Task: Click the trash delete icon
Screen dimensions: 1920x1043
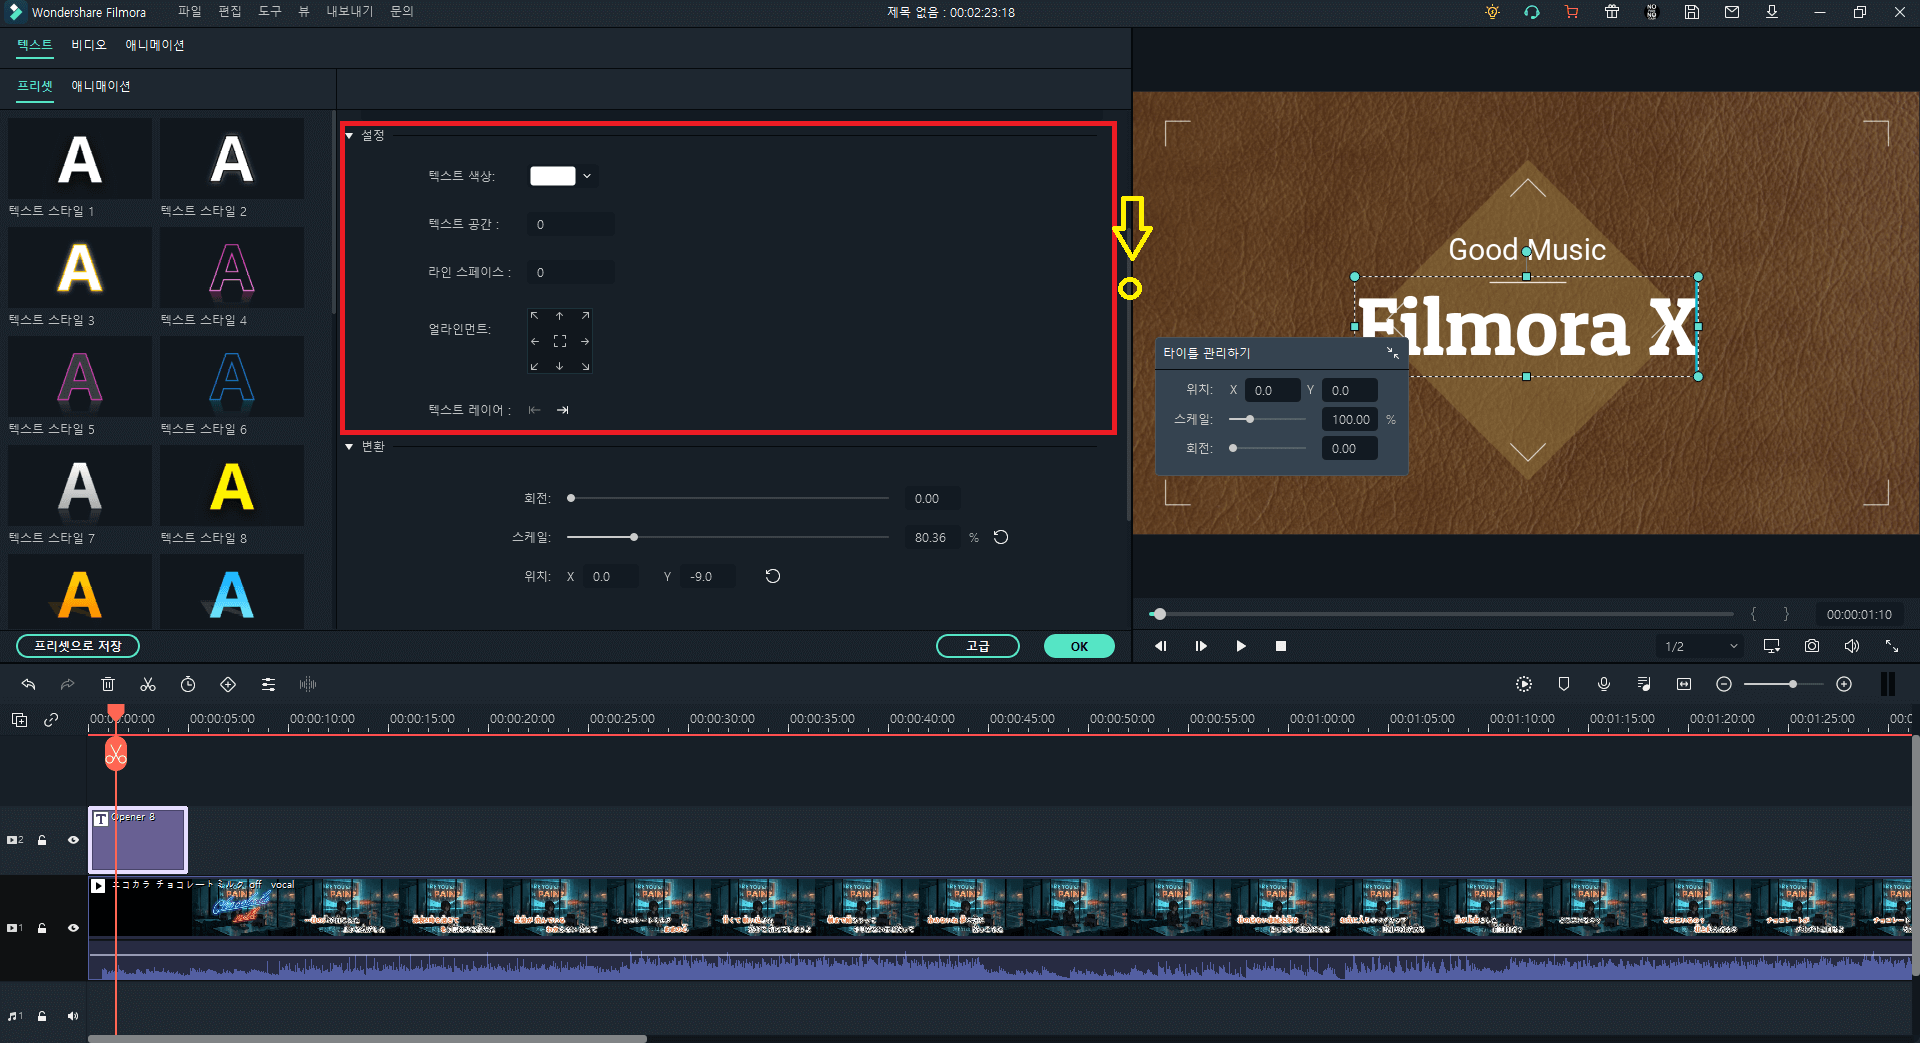Action: 108,684
